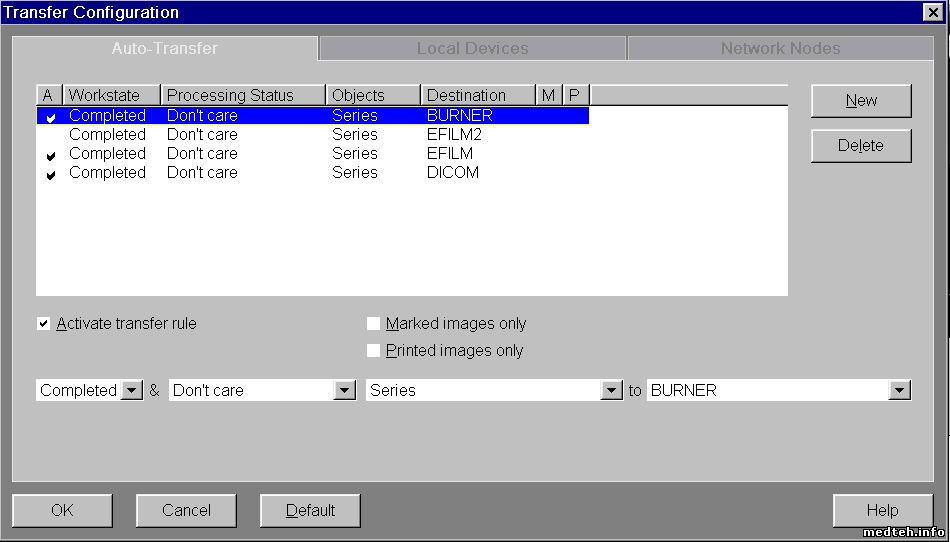Image resolution: width=950 pixels, height=542 pixels.
Task: Expand the Series objects dropdown
Action: pos(612,391)
